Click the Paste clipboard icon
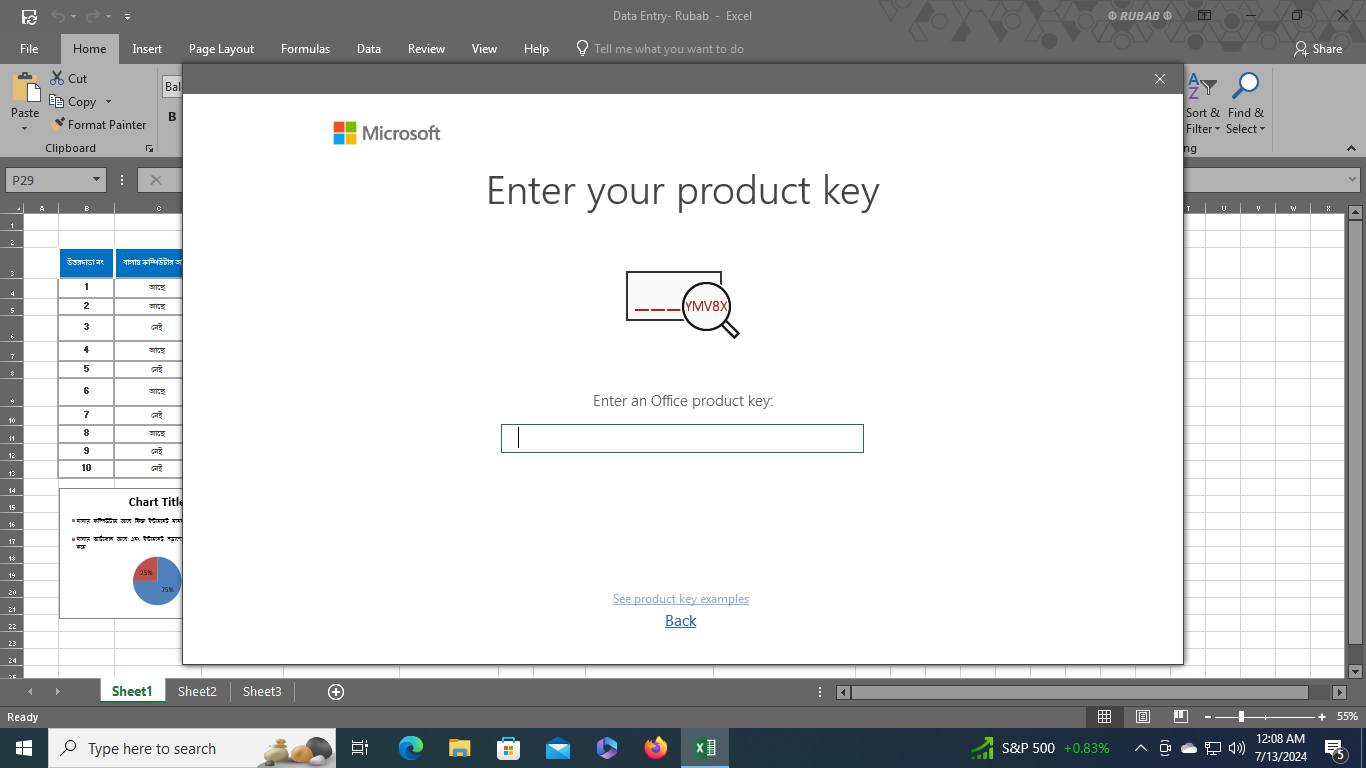Image resolution: width=1366 pixels, height=768 pixels. pyautogui.click(x=25, y=89)
